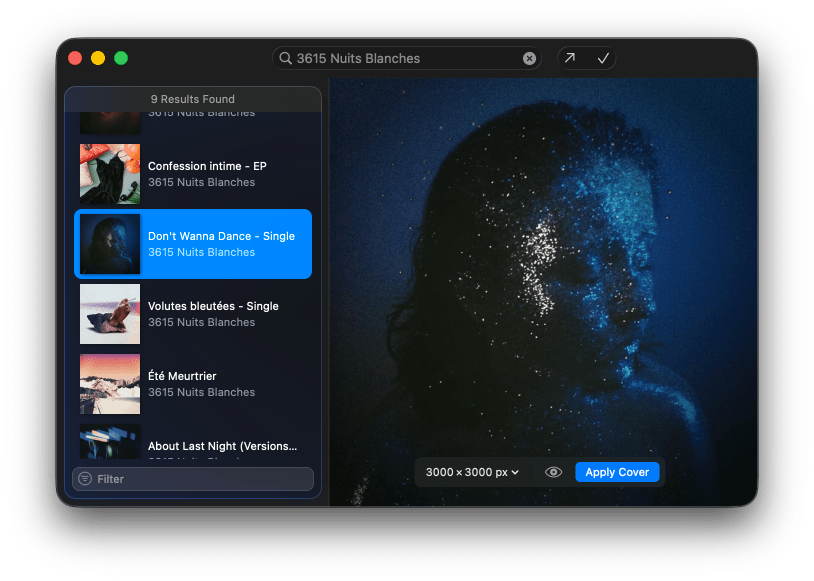814x581 pixels.
Task: Click the About Last Night cover thumbnail
Action: pyautogui.click(x=110, y=442)
